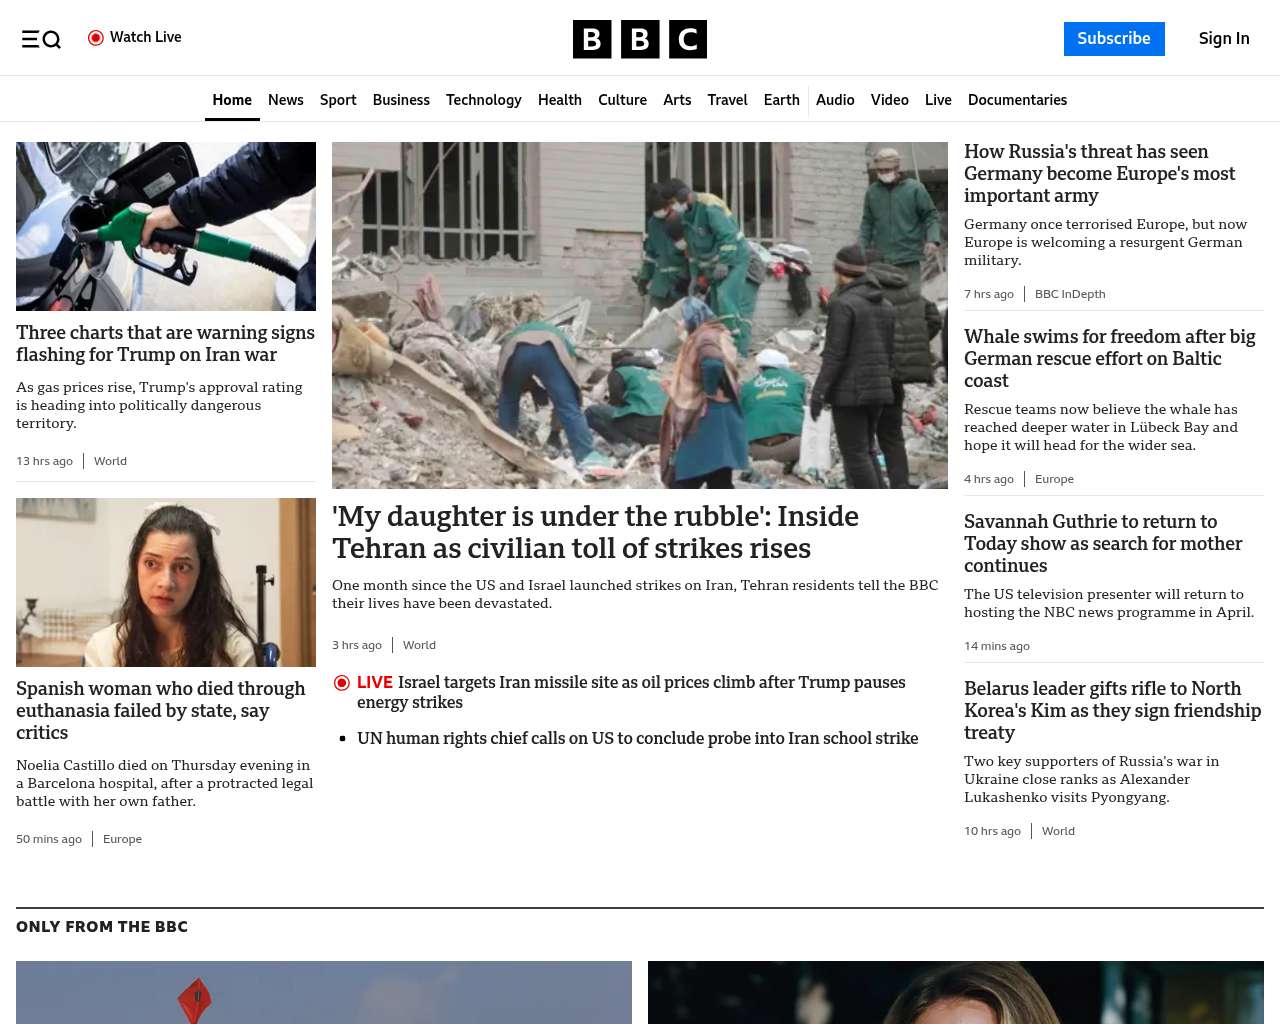Click the BBC logo

pos(640,39)
